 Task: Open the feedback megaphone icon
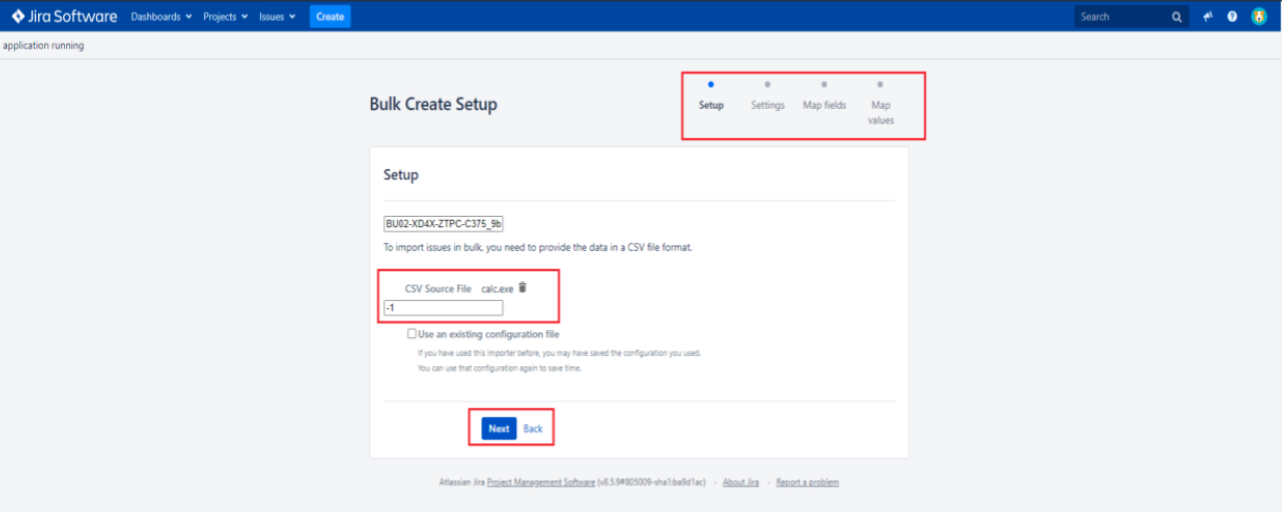(1208, 17)
